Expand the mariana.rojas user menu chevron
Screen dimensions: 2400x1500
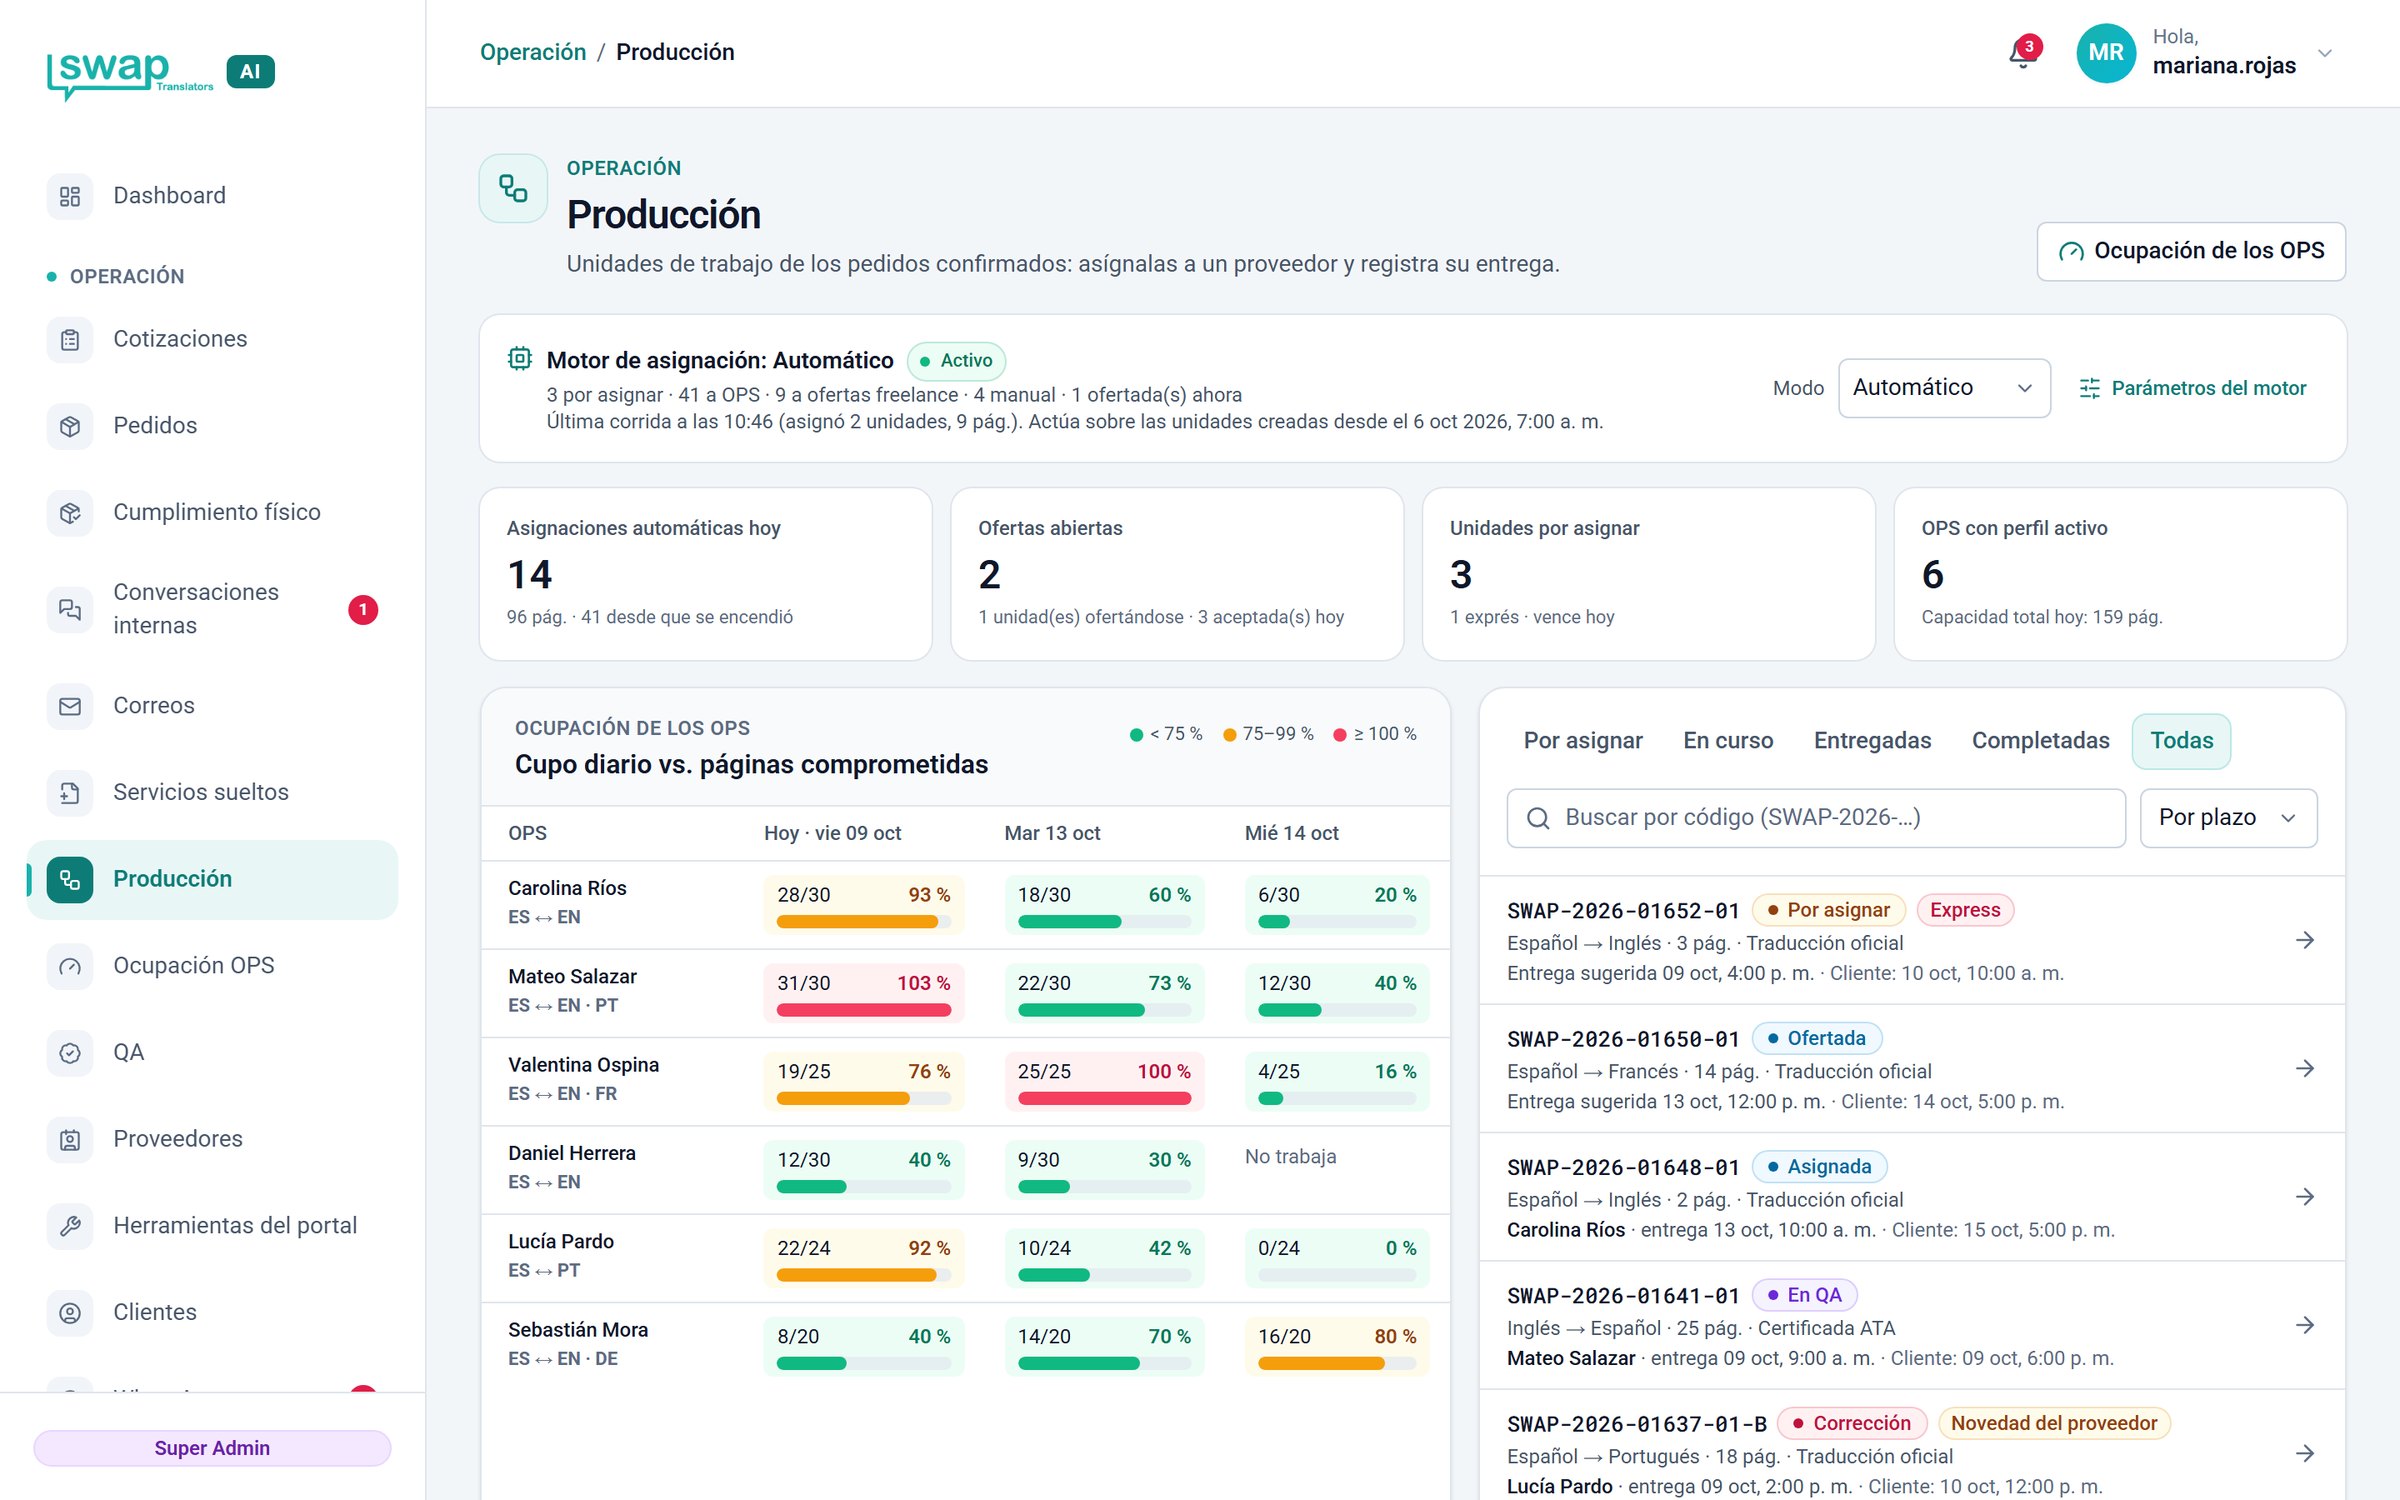[x=2325, y=54]
